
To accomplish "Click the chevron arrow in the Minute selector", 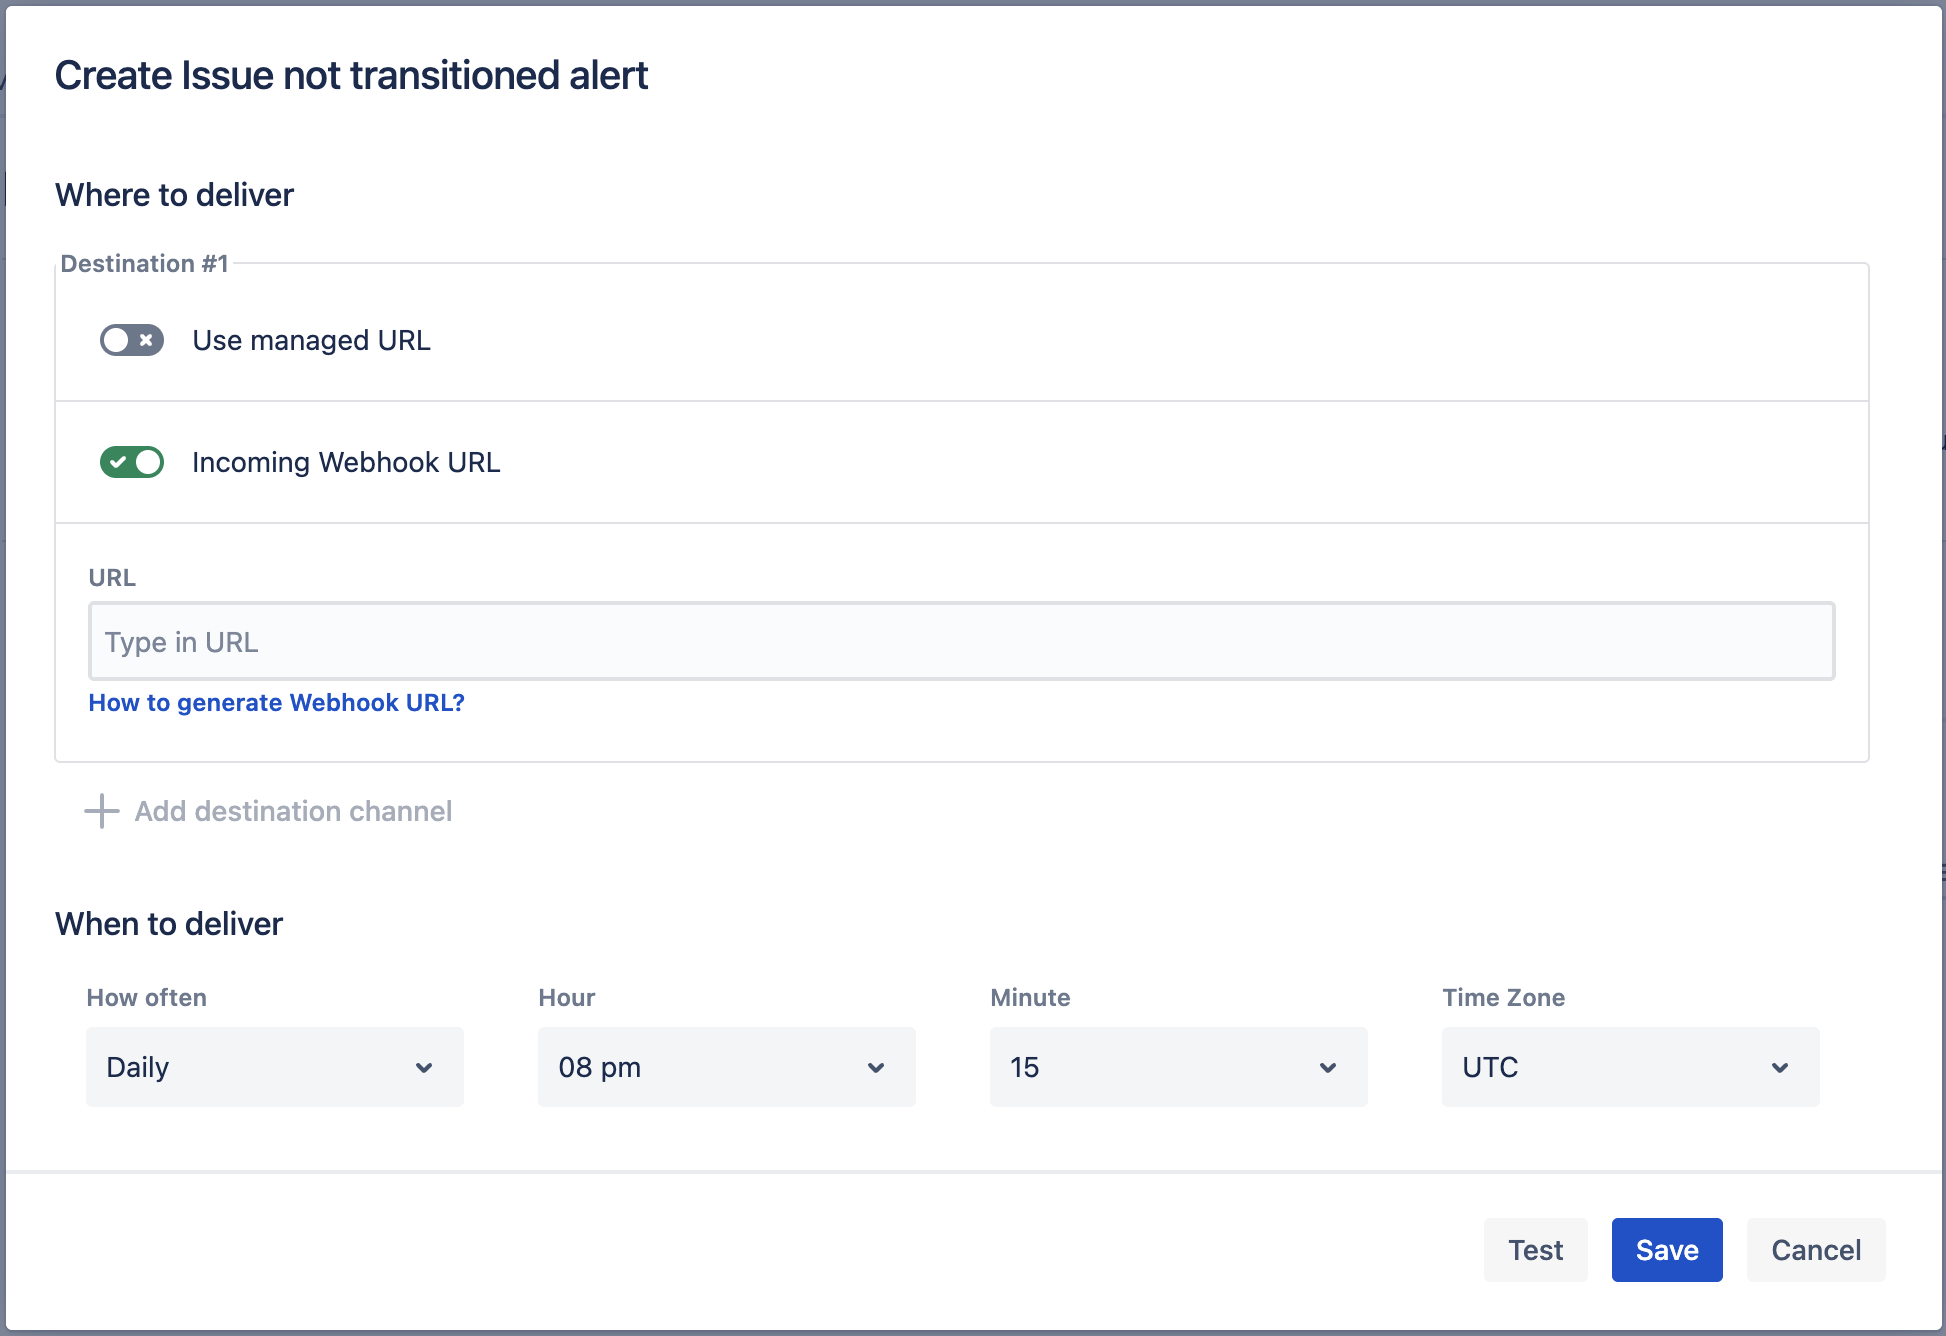I will [x=1328, y=1068].
